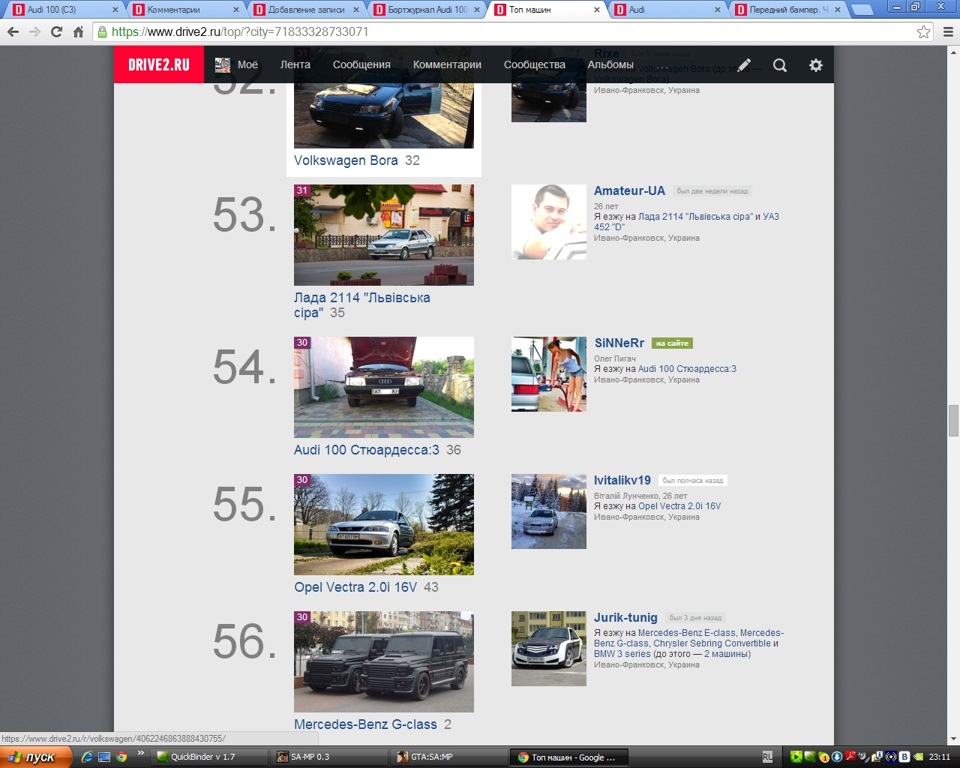Launch Chrome from the quick launch bar

click(121, 757)
